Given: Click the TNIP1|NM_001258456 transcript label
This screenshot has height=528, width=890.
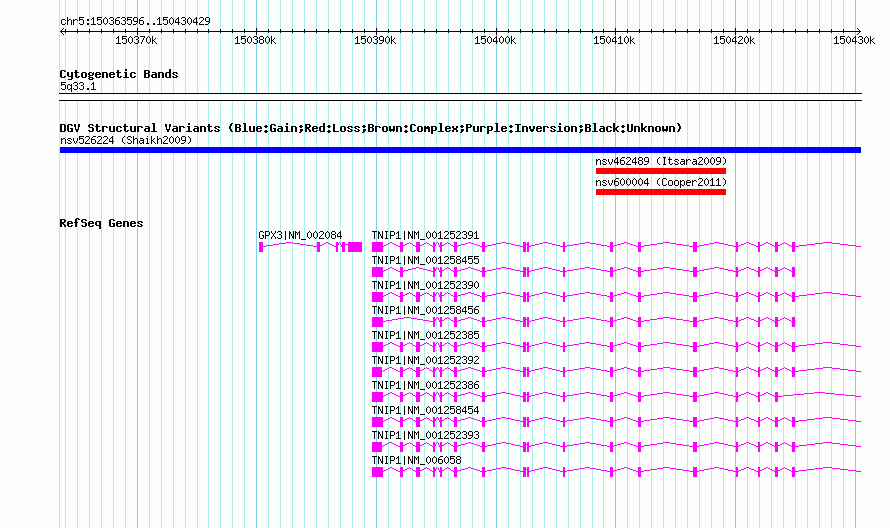Looking at the screenshot, I should pyautogui.click(x=426, y=310).
